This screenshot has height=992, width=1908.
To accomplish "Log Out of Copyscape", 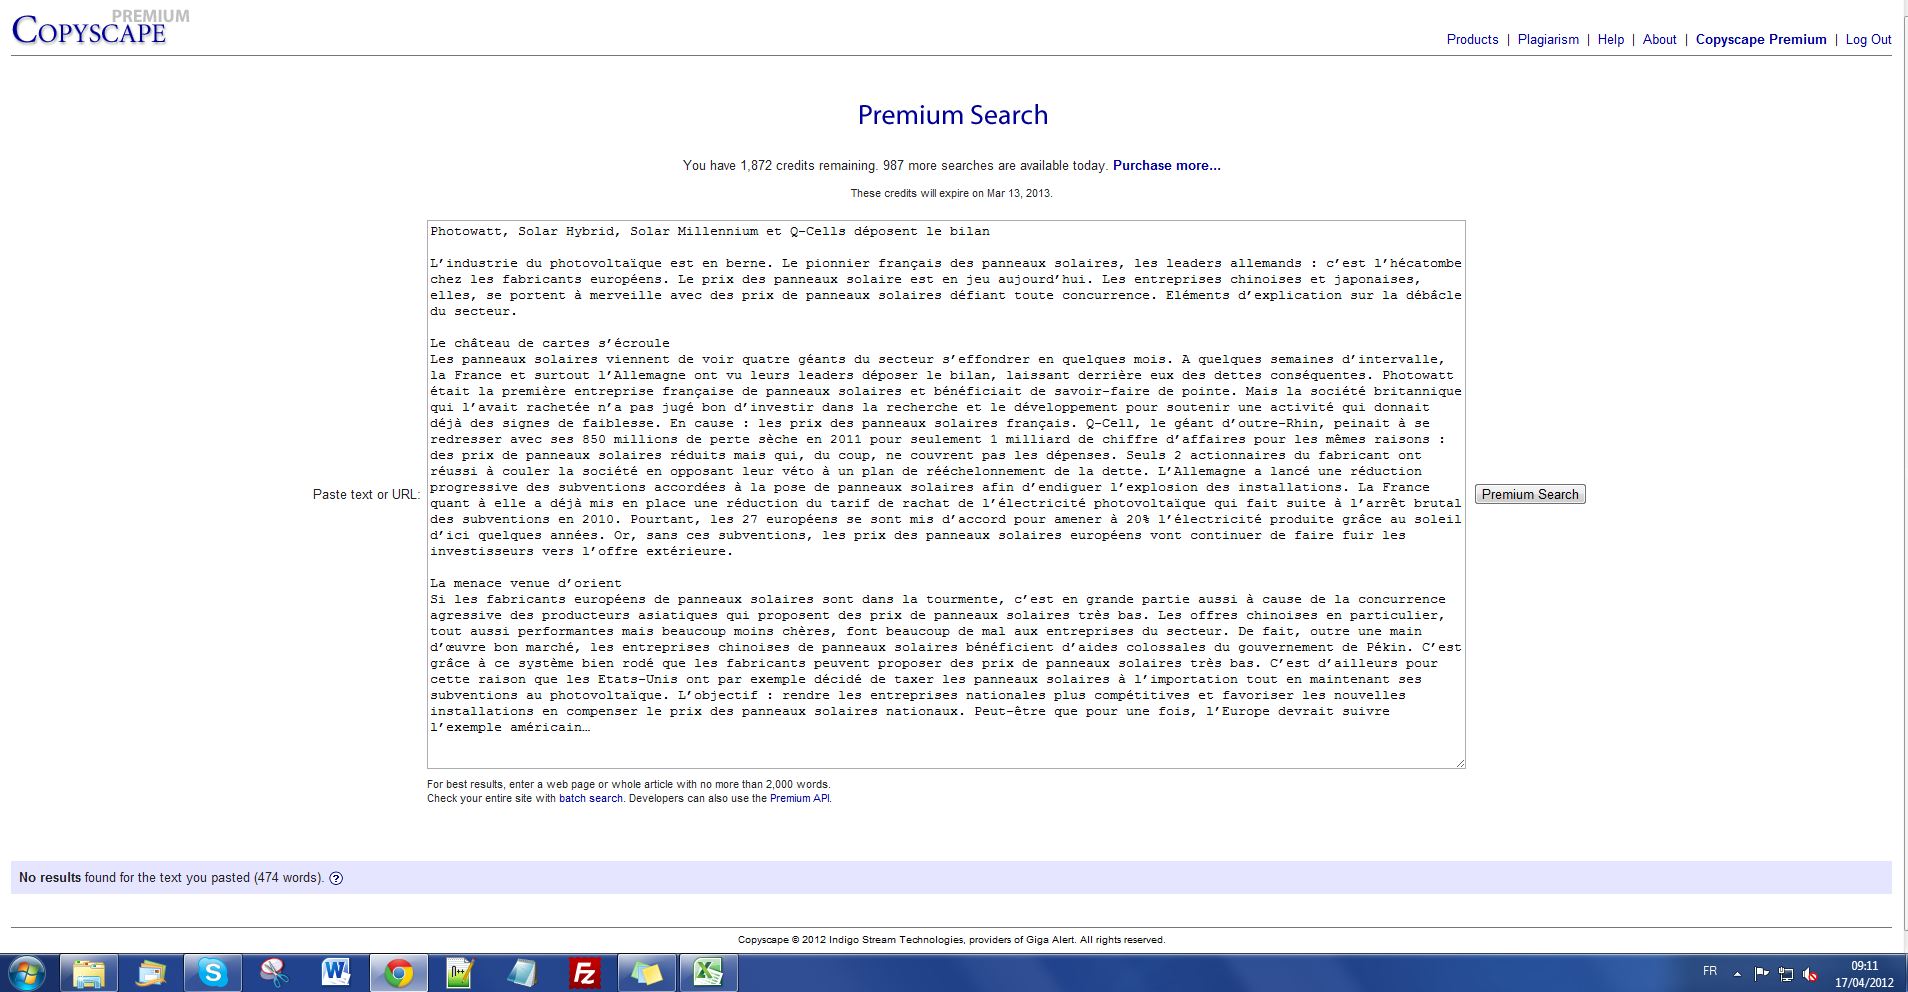I will point(1868,40).
